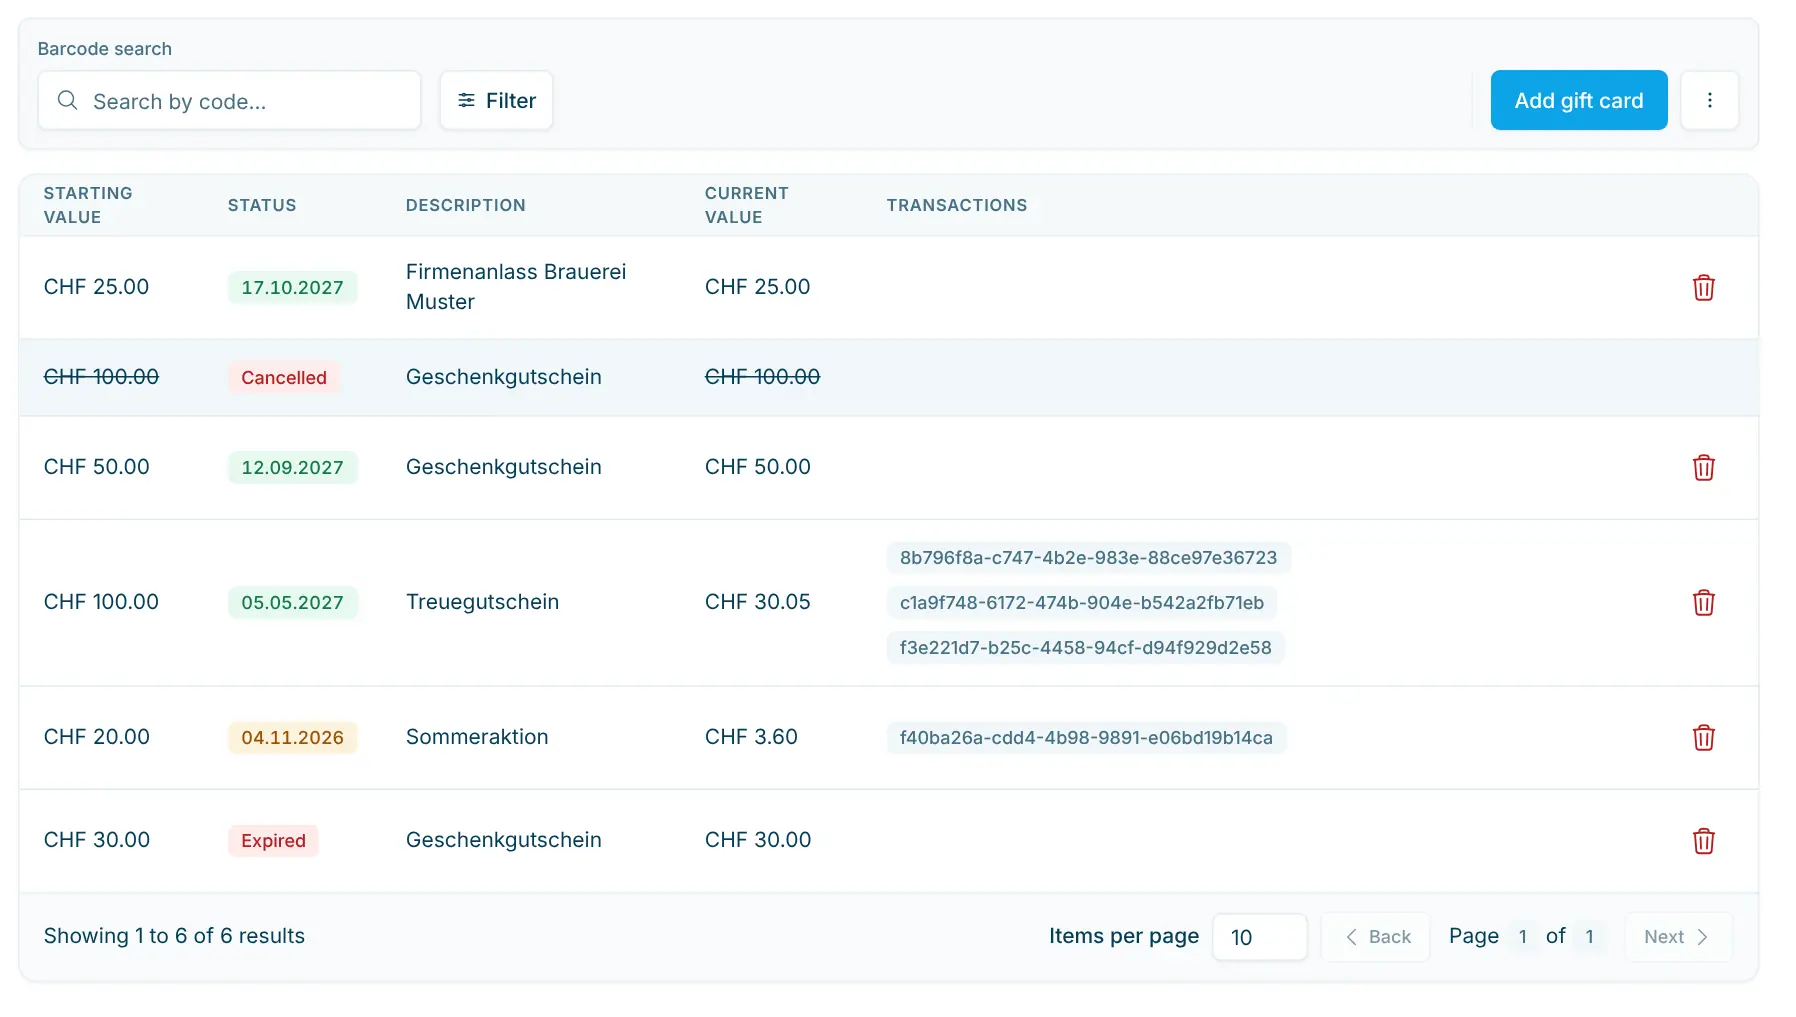Click the magnifier icon in search box

pyautogui.click(x=67, y=100)
